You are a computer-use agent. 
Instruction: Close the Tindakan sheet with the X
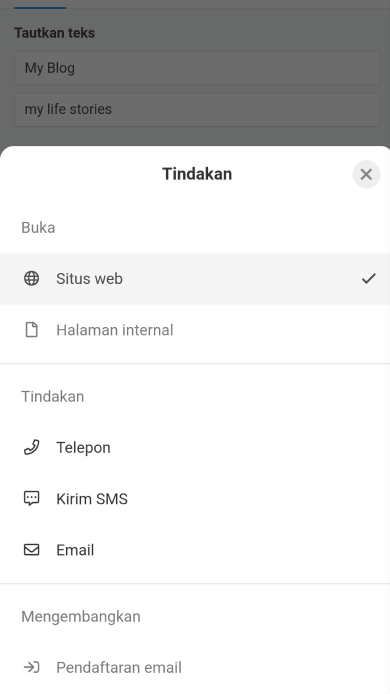tap(366, 174)
